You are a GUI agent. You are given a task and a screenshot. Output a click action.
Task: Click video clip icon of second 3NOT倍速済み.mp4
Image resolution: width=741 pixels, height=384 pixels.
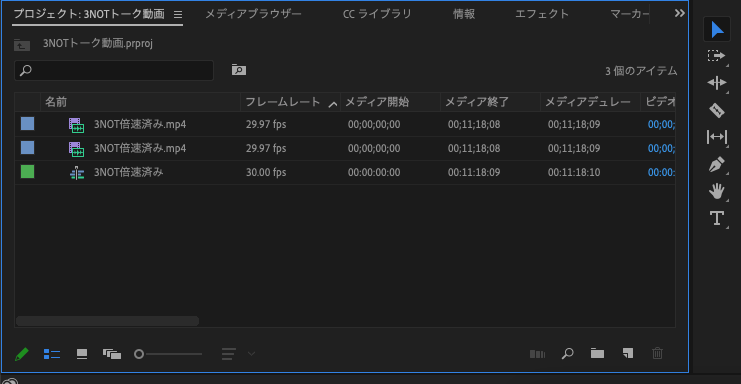coord(77,149)
